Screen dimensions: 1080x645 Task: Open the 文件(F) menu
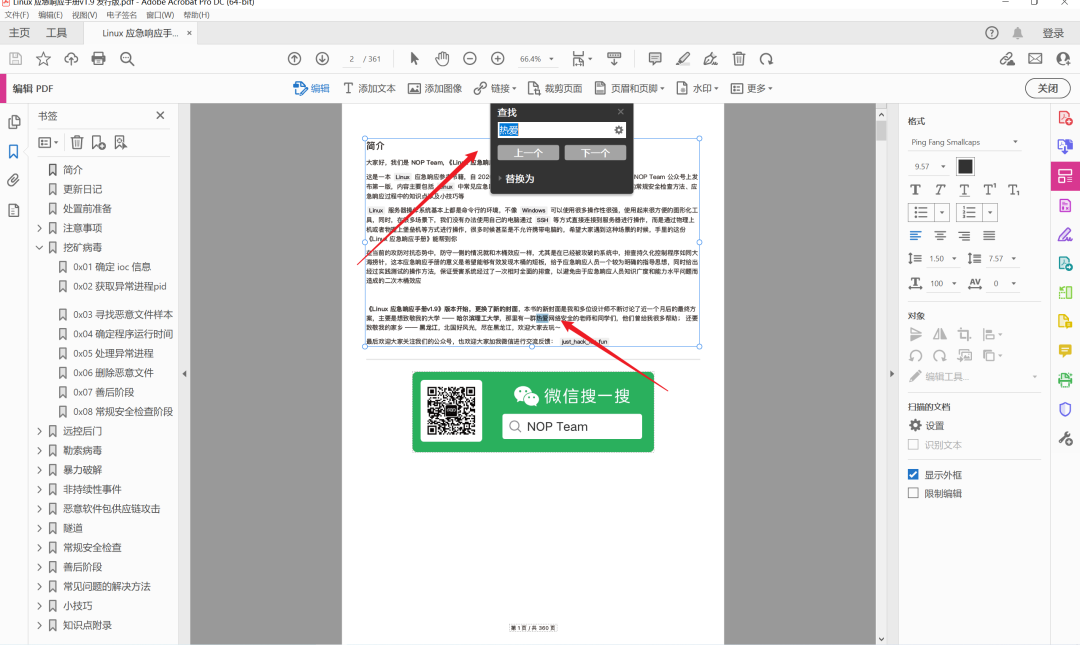click(x=17, y=15)
